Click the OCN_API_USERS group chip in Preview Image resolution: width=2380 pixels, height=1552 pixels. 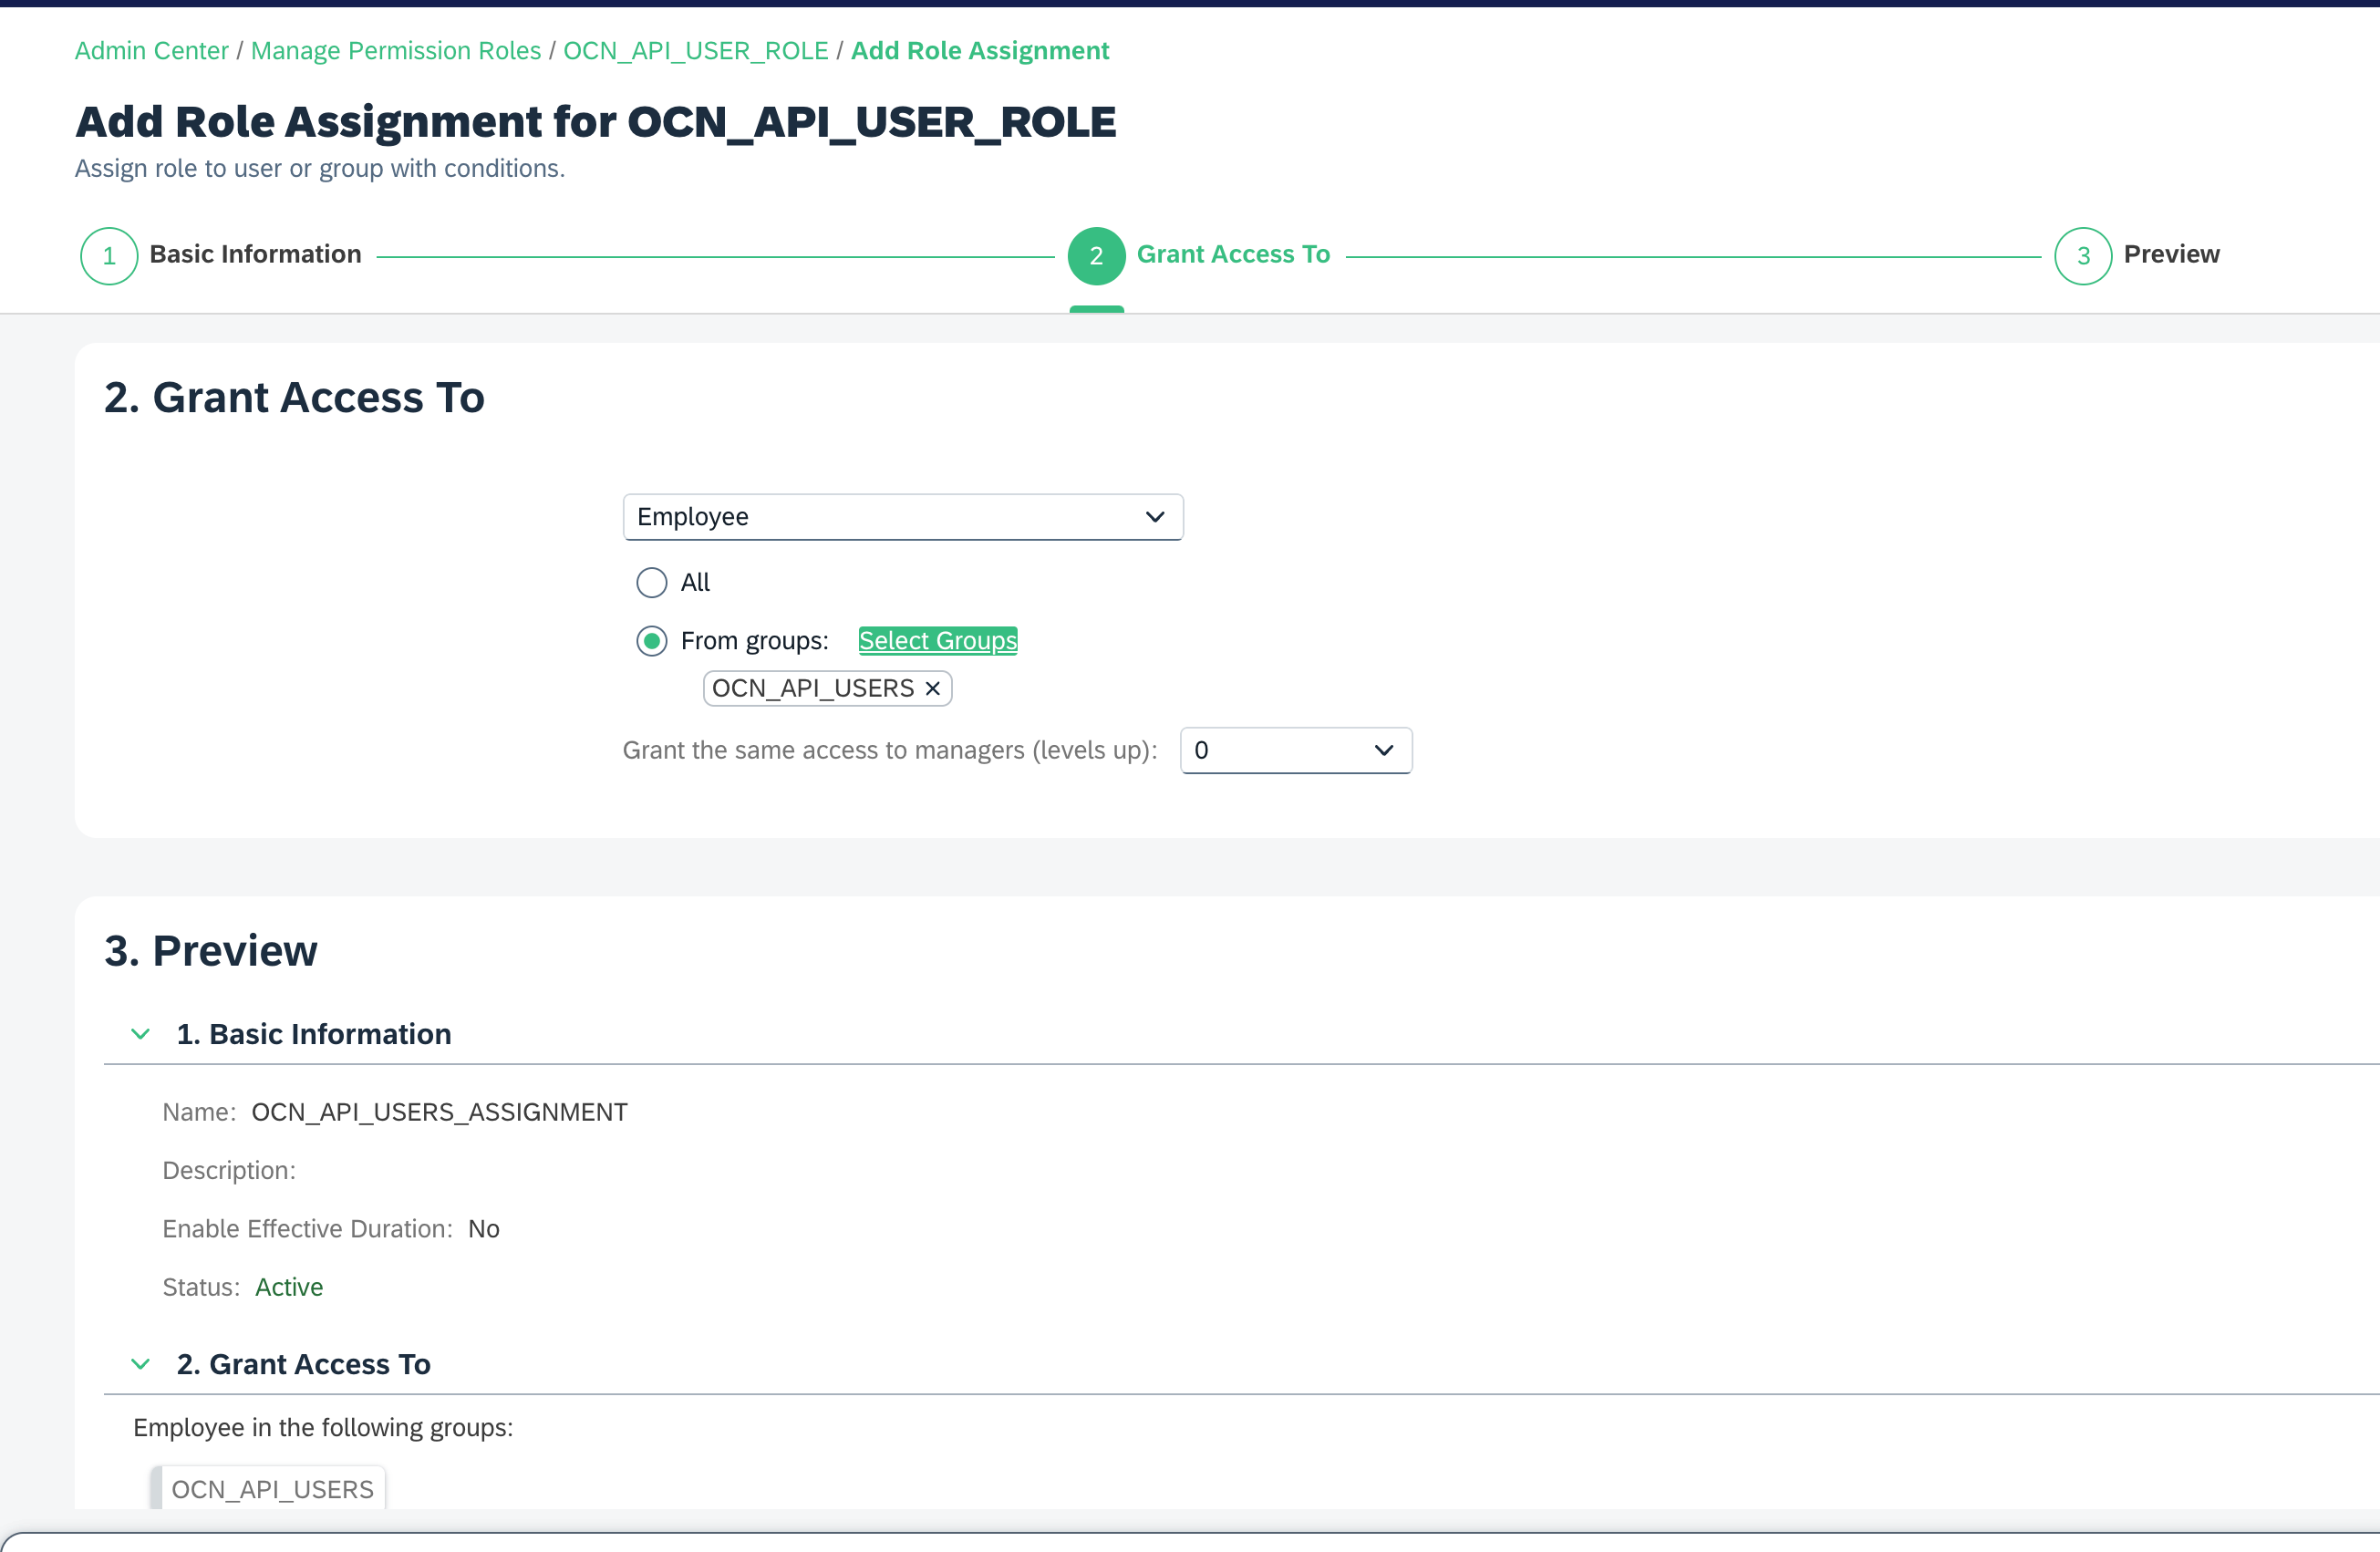(x=272, y=1489)
